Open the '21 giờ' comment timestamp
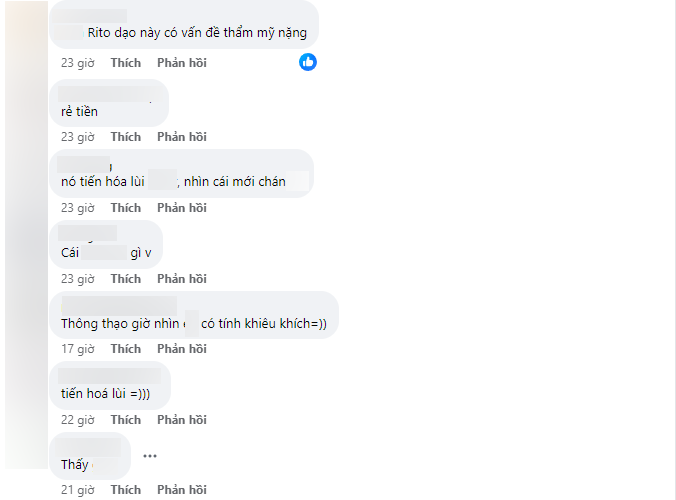676x500 pixels. click(x=78, y=490)
